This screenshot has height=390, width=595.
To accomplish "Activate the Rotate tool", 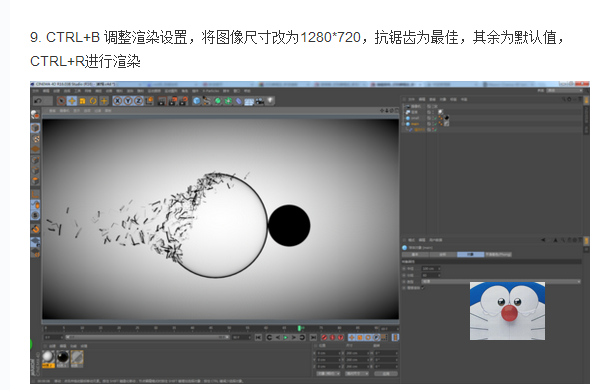I will (93, 101).
